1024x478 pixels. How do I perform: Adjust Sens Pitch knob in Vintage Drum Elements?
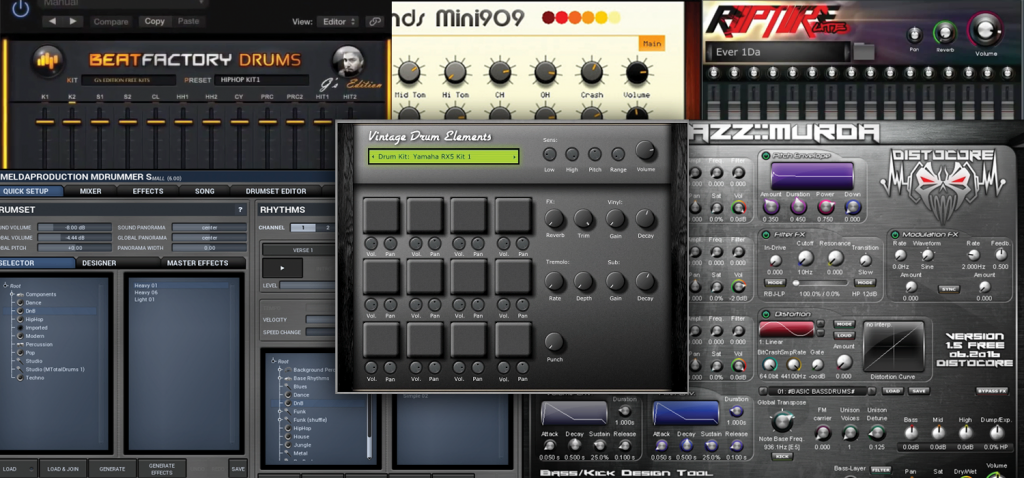[x=594, y=155]
